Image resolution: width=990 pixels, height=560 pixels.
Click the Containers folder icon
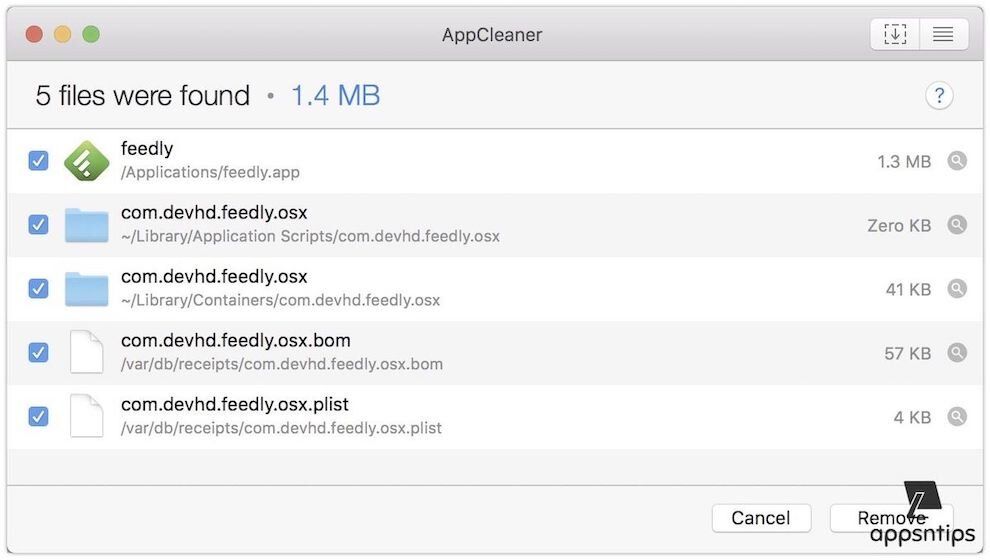pos(86,289)
